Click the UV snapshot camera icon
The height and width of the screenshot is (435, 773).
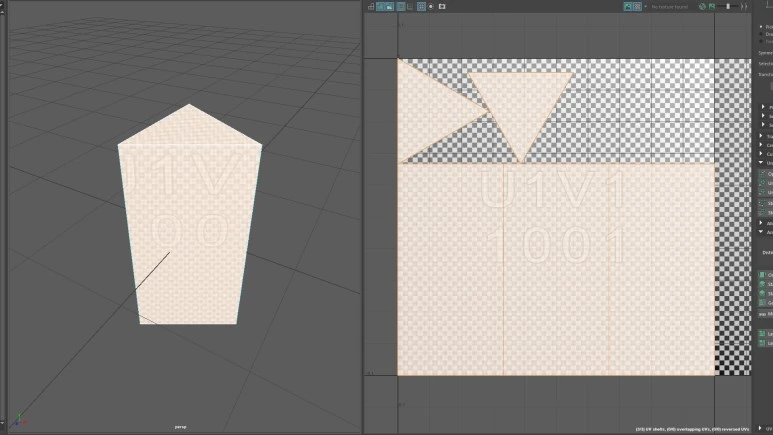[442, 6]
